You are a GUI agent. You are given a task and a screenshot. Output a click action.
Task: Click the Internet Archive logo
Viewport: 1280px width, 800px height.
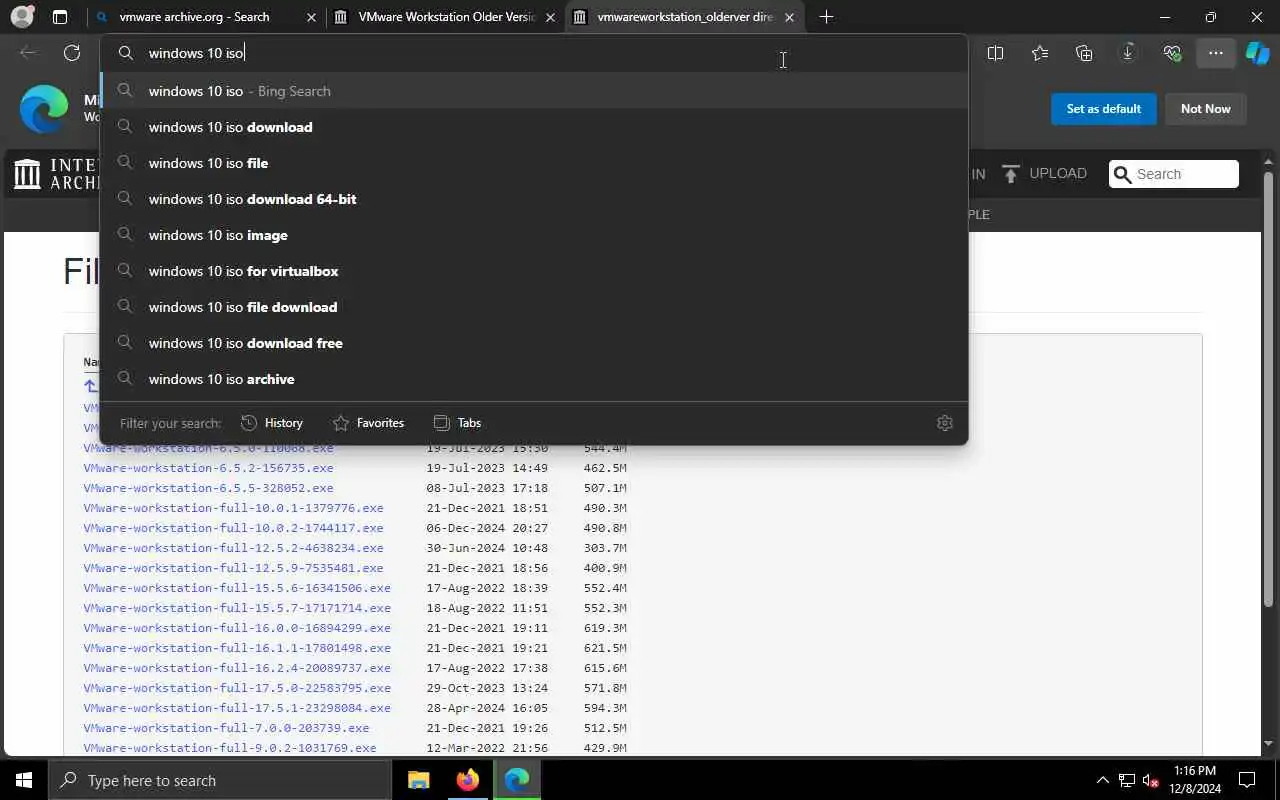56,174
